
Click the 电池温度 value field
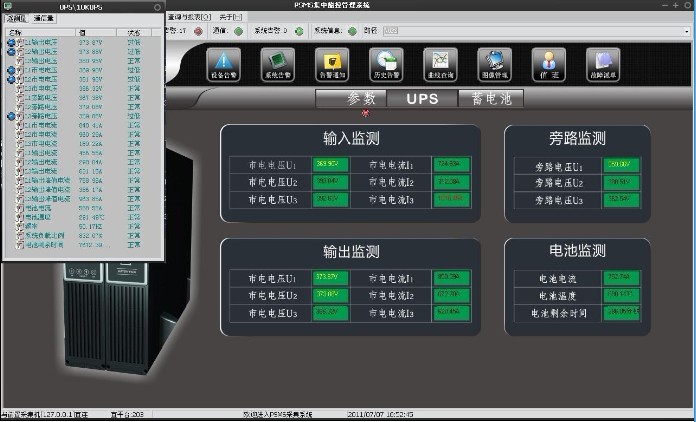pyautogui.click(x=621, y=294)
